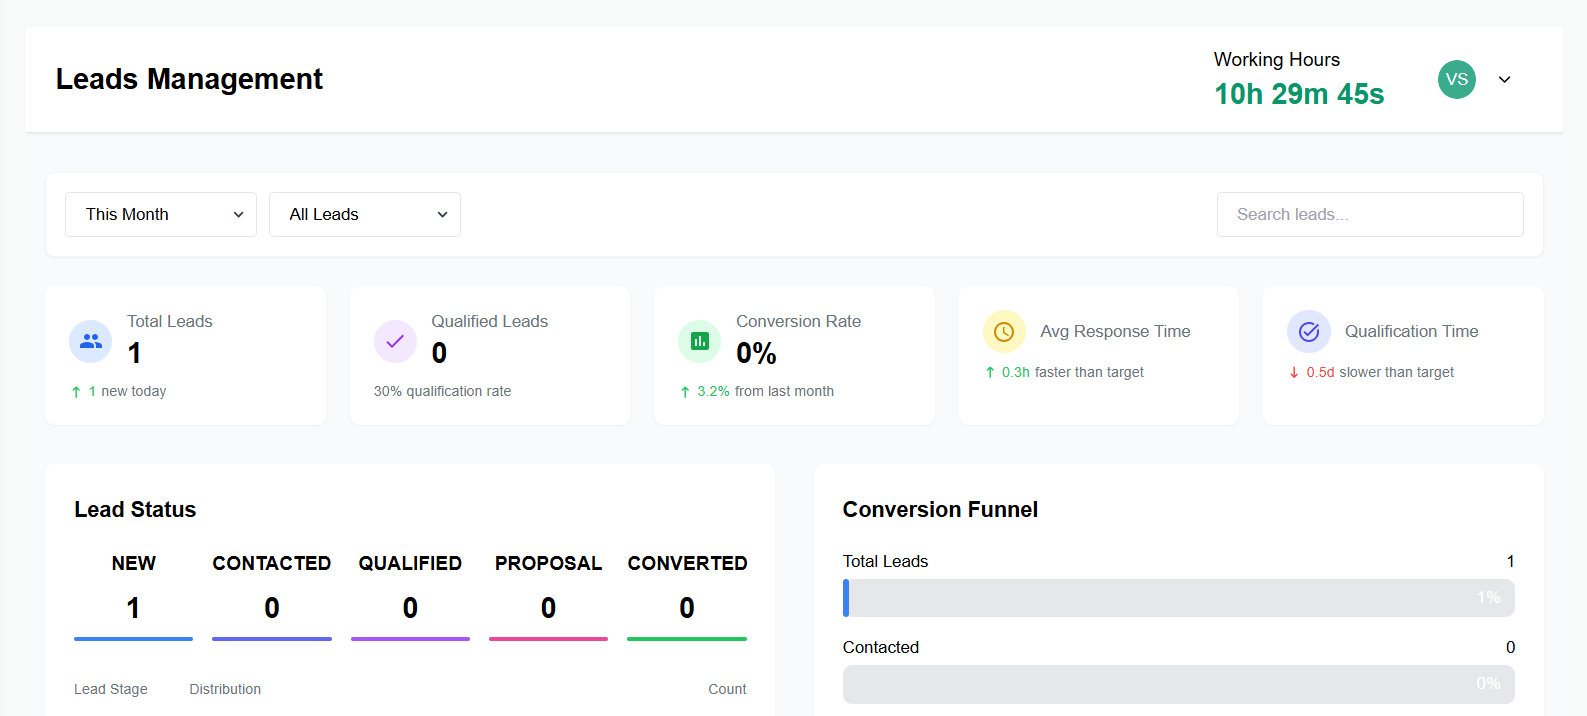Click the Contacted funnel progress bar
This screenshot has height=716, width=1587.
[1178, 684]
